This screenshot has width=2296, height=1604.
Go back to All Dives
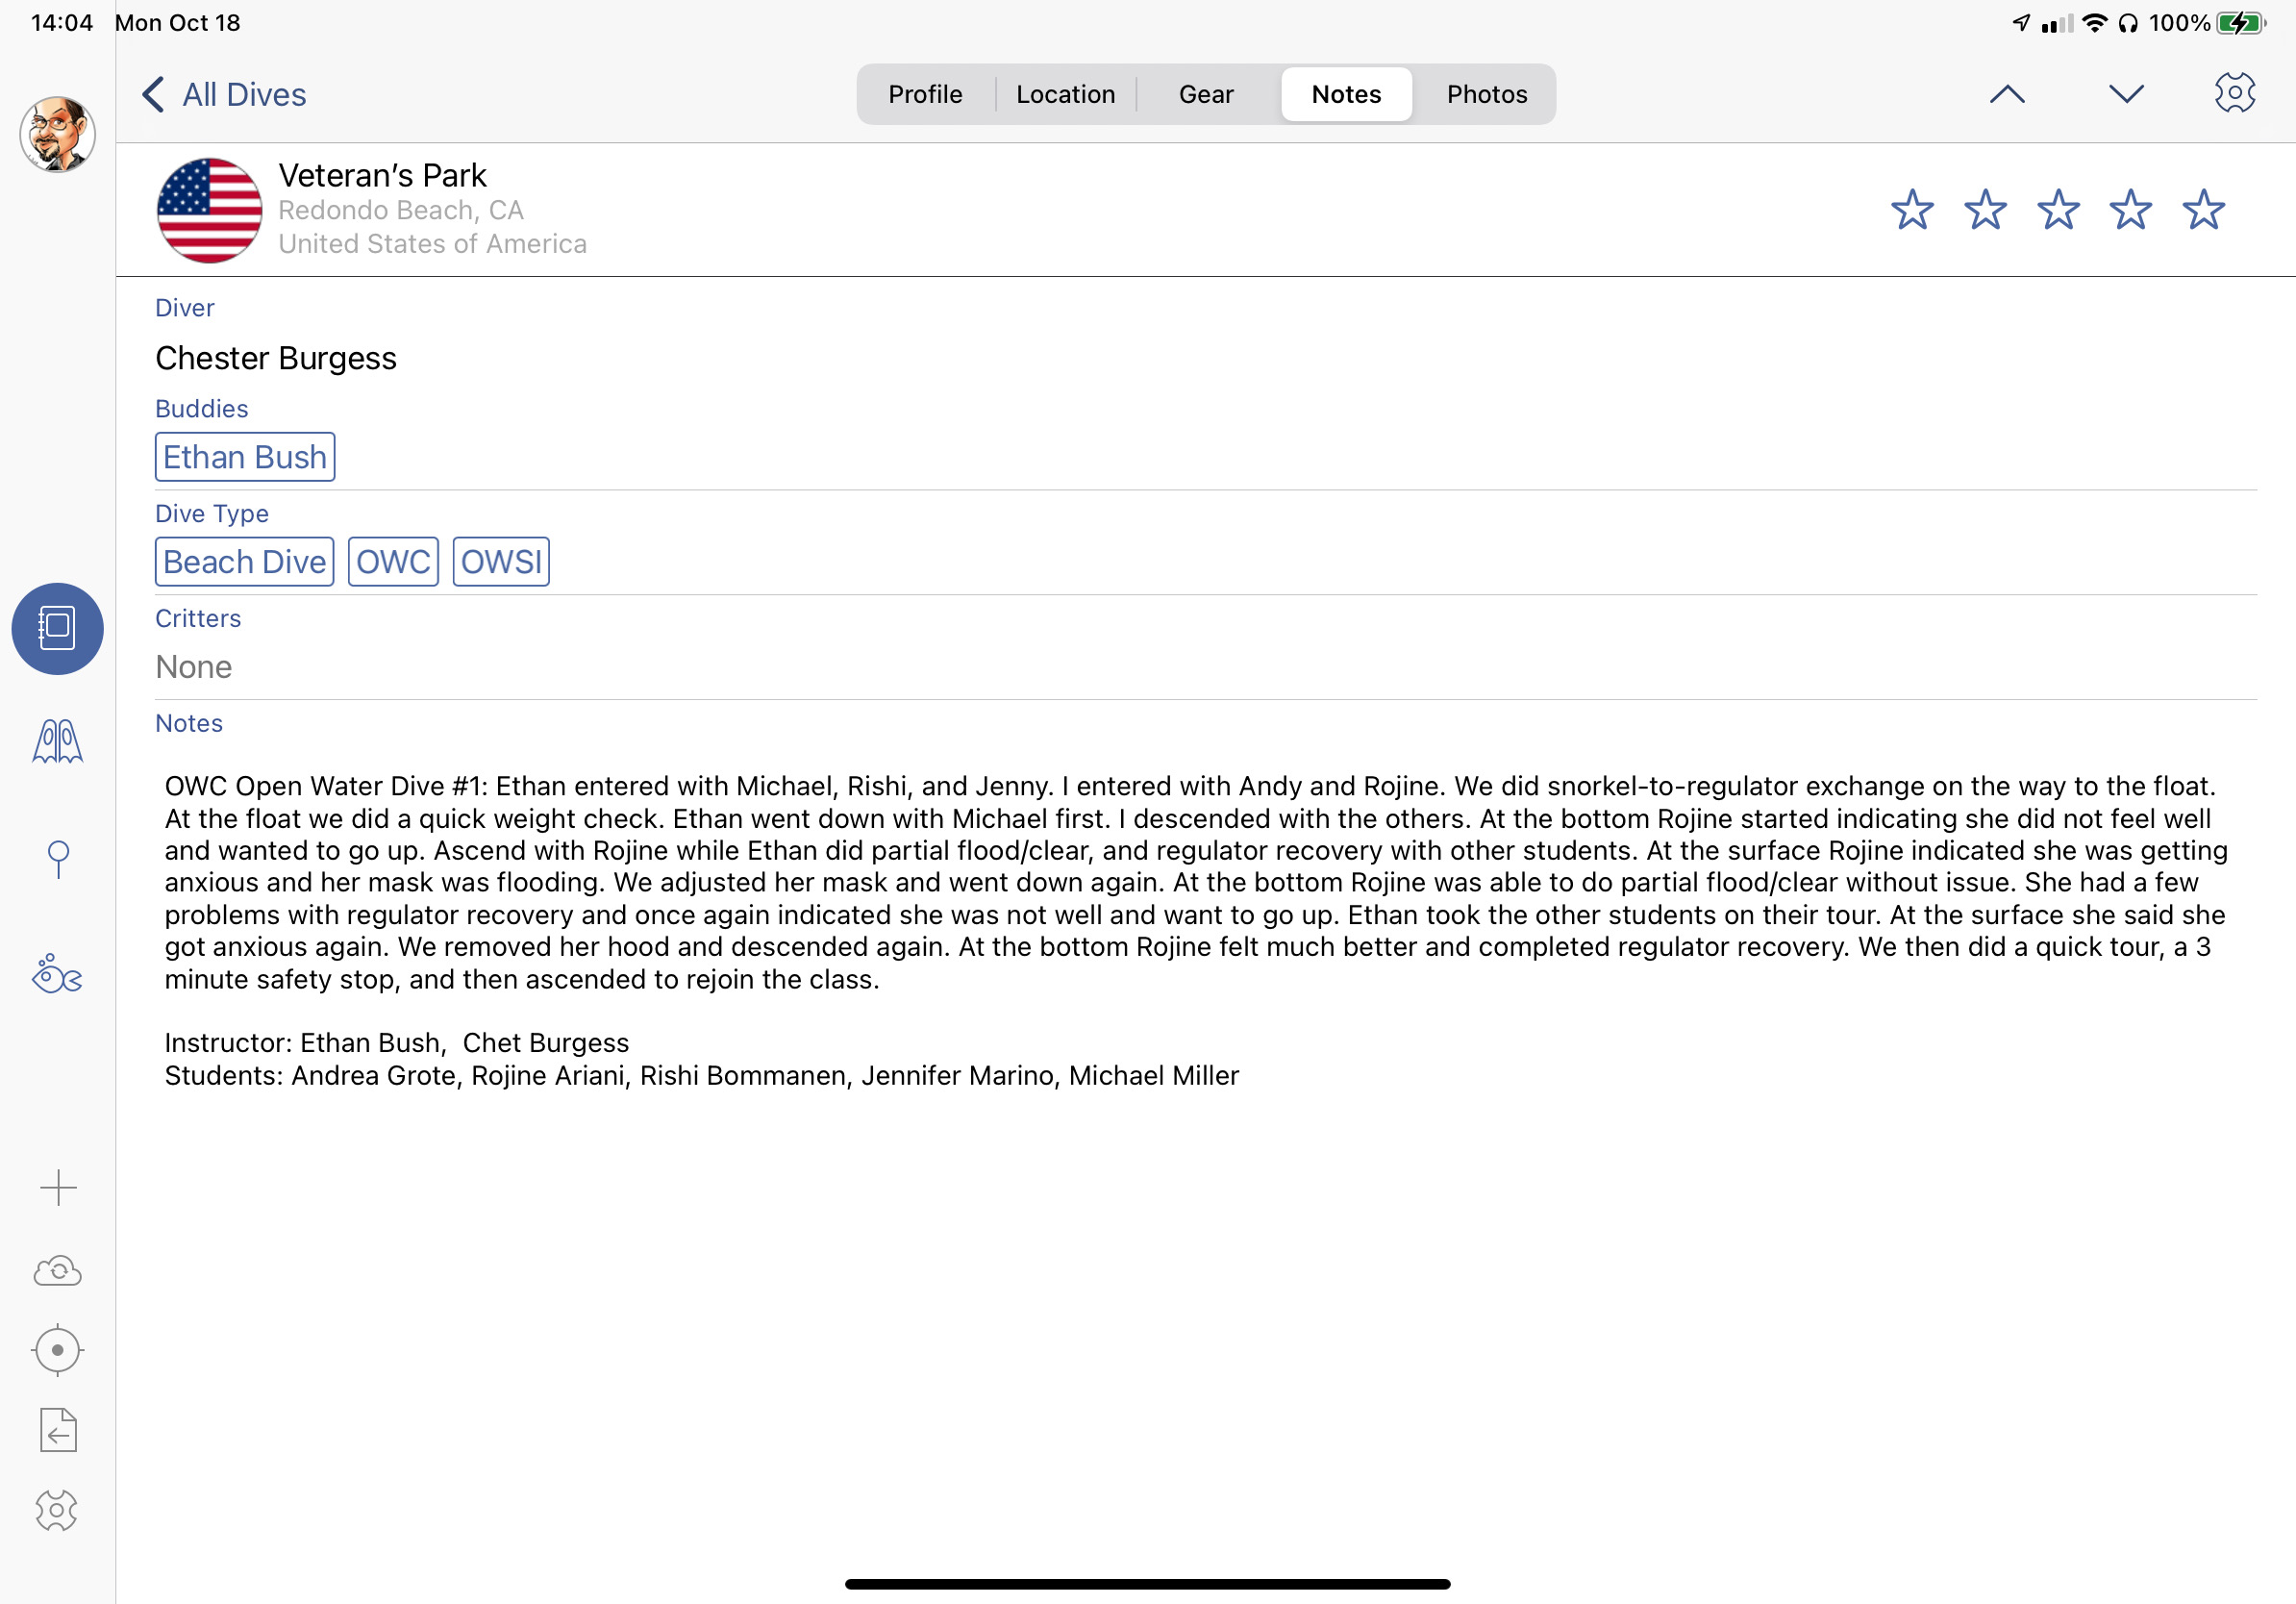pyautogui.click(x=225, y=95)
